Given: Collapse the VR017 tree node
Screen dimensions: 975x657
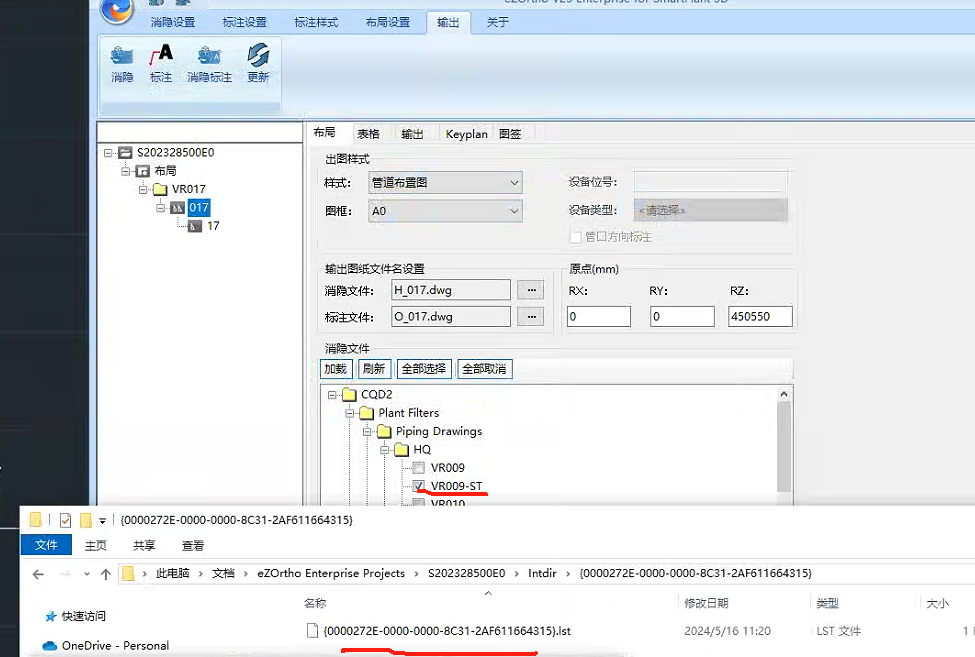Looking at the screenshot, I should 143,190.
